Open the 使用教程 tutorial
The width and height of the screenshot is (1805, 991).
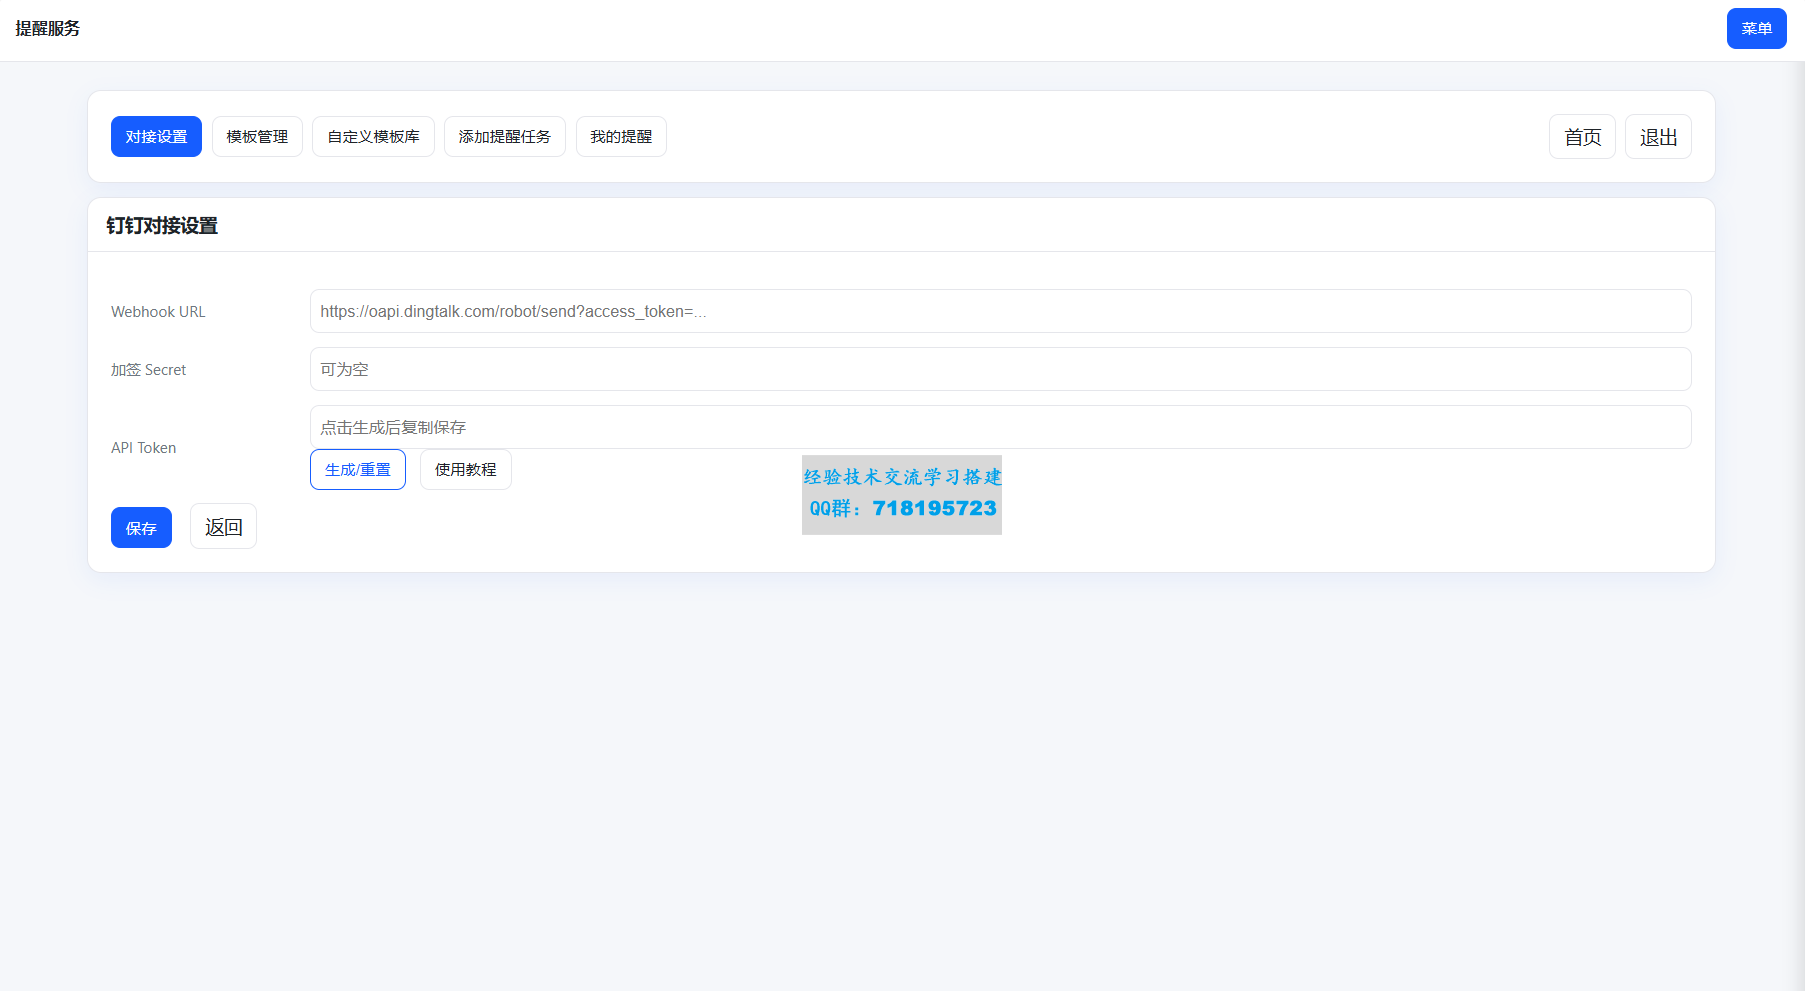pos(465,470)
